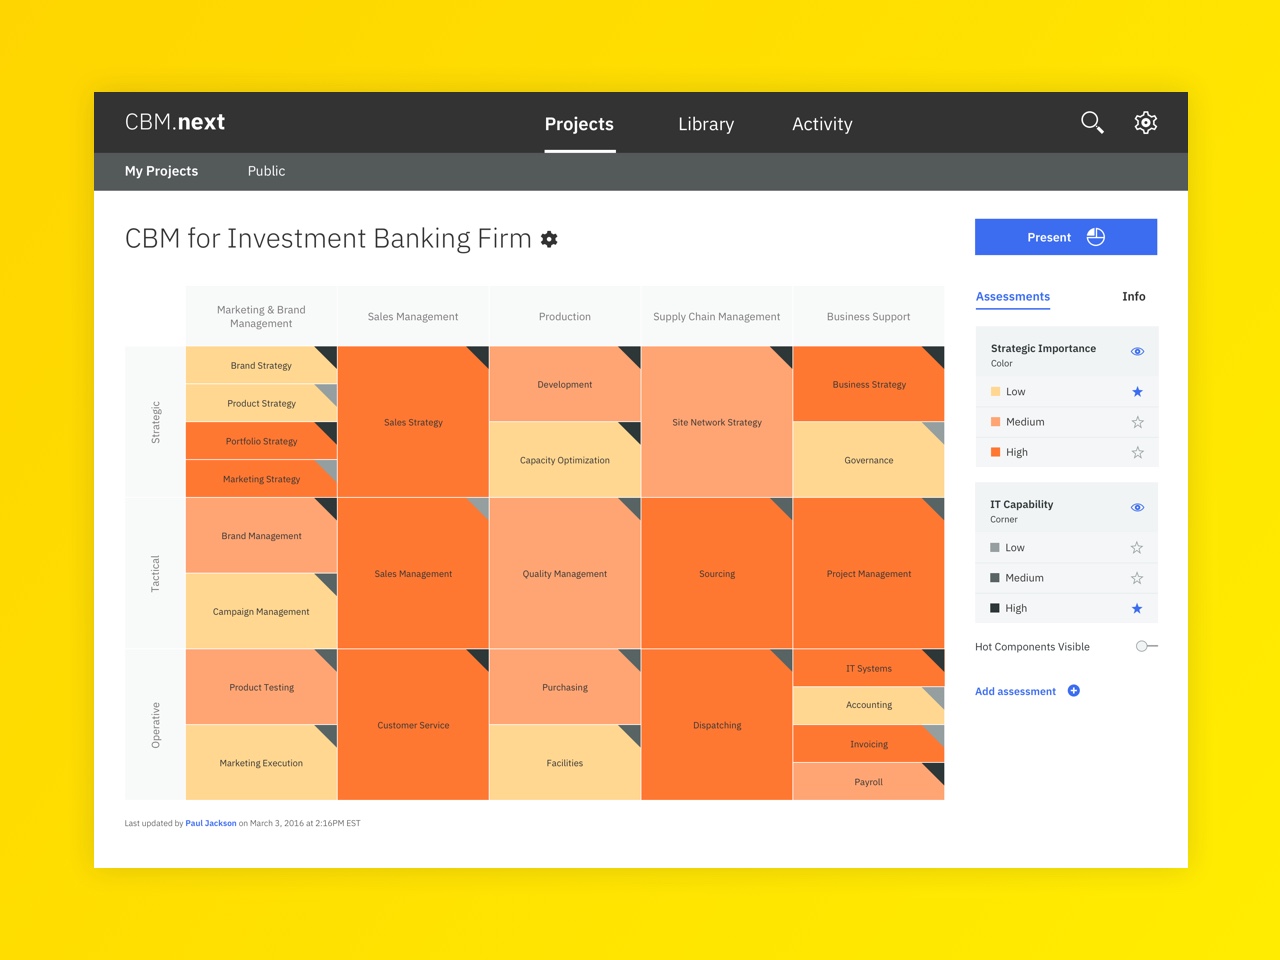Hide the Strategic Importance assessment via eye icon

pyautogui.click(x=1137, y=352)
